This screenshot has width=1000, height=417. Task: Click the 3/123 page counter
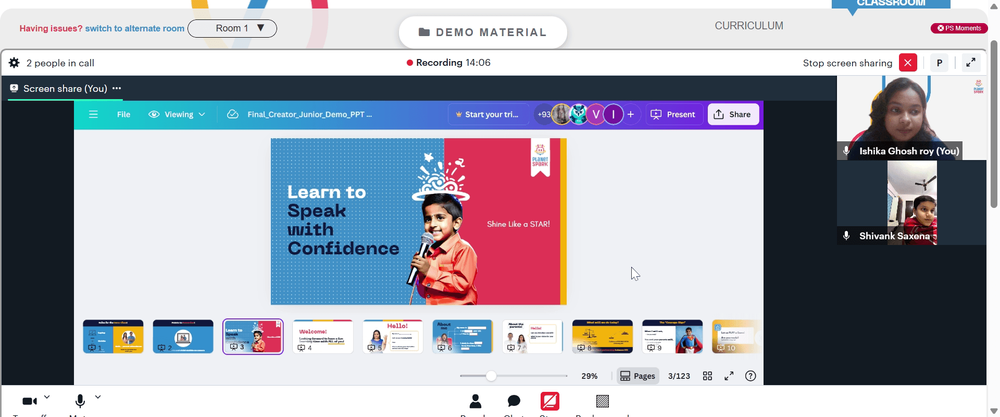(x=679, y=376)
